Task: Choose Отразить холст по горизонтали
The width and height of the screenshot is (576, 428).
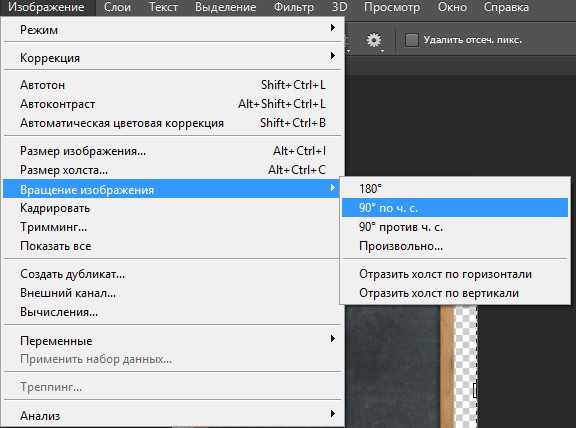Action: click(455, 274)
